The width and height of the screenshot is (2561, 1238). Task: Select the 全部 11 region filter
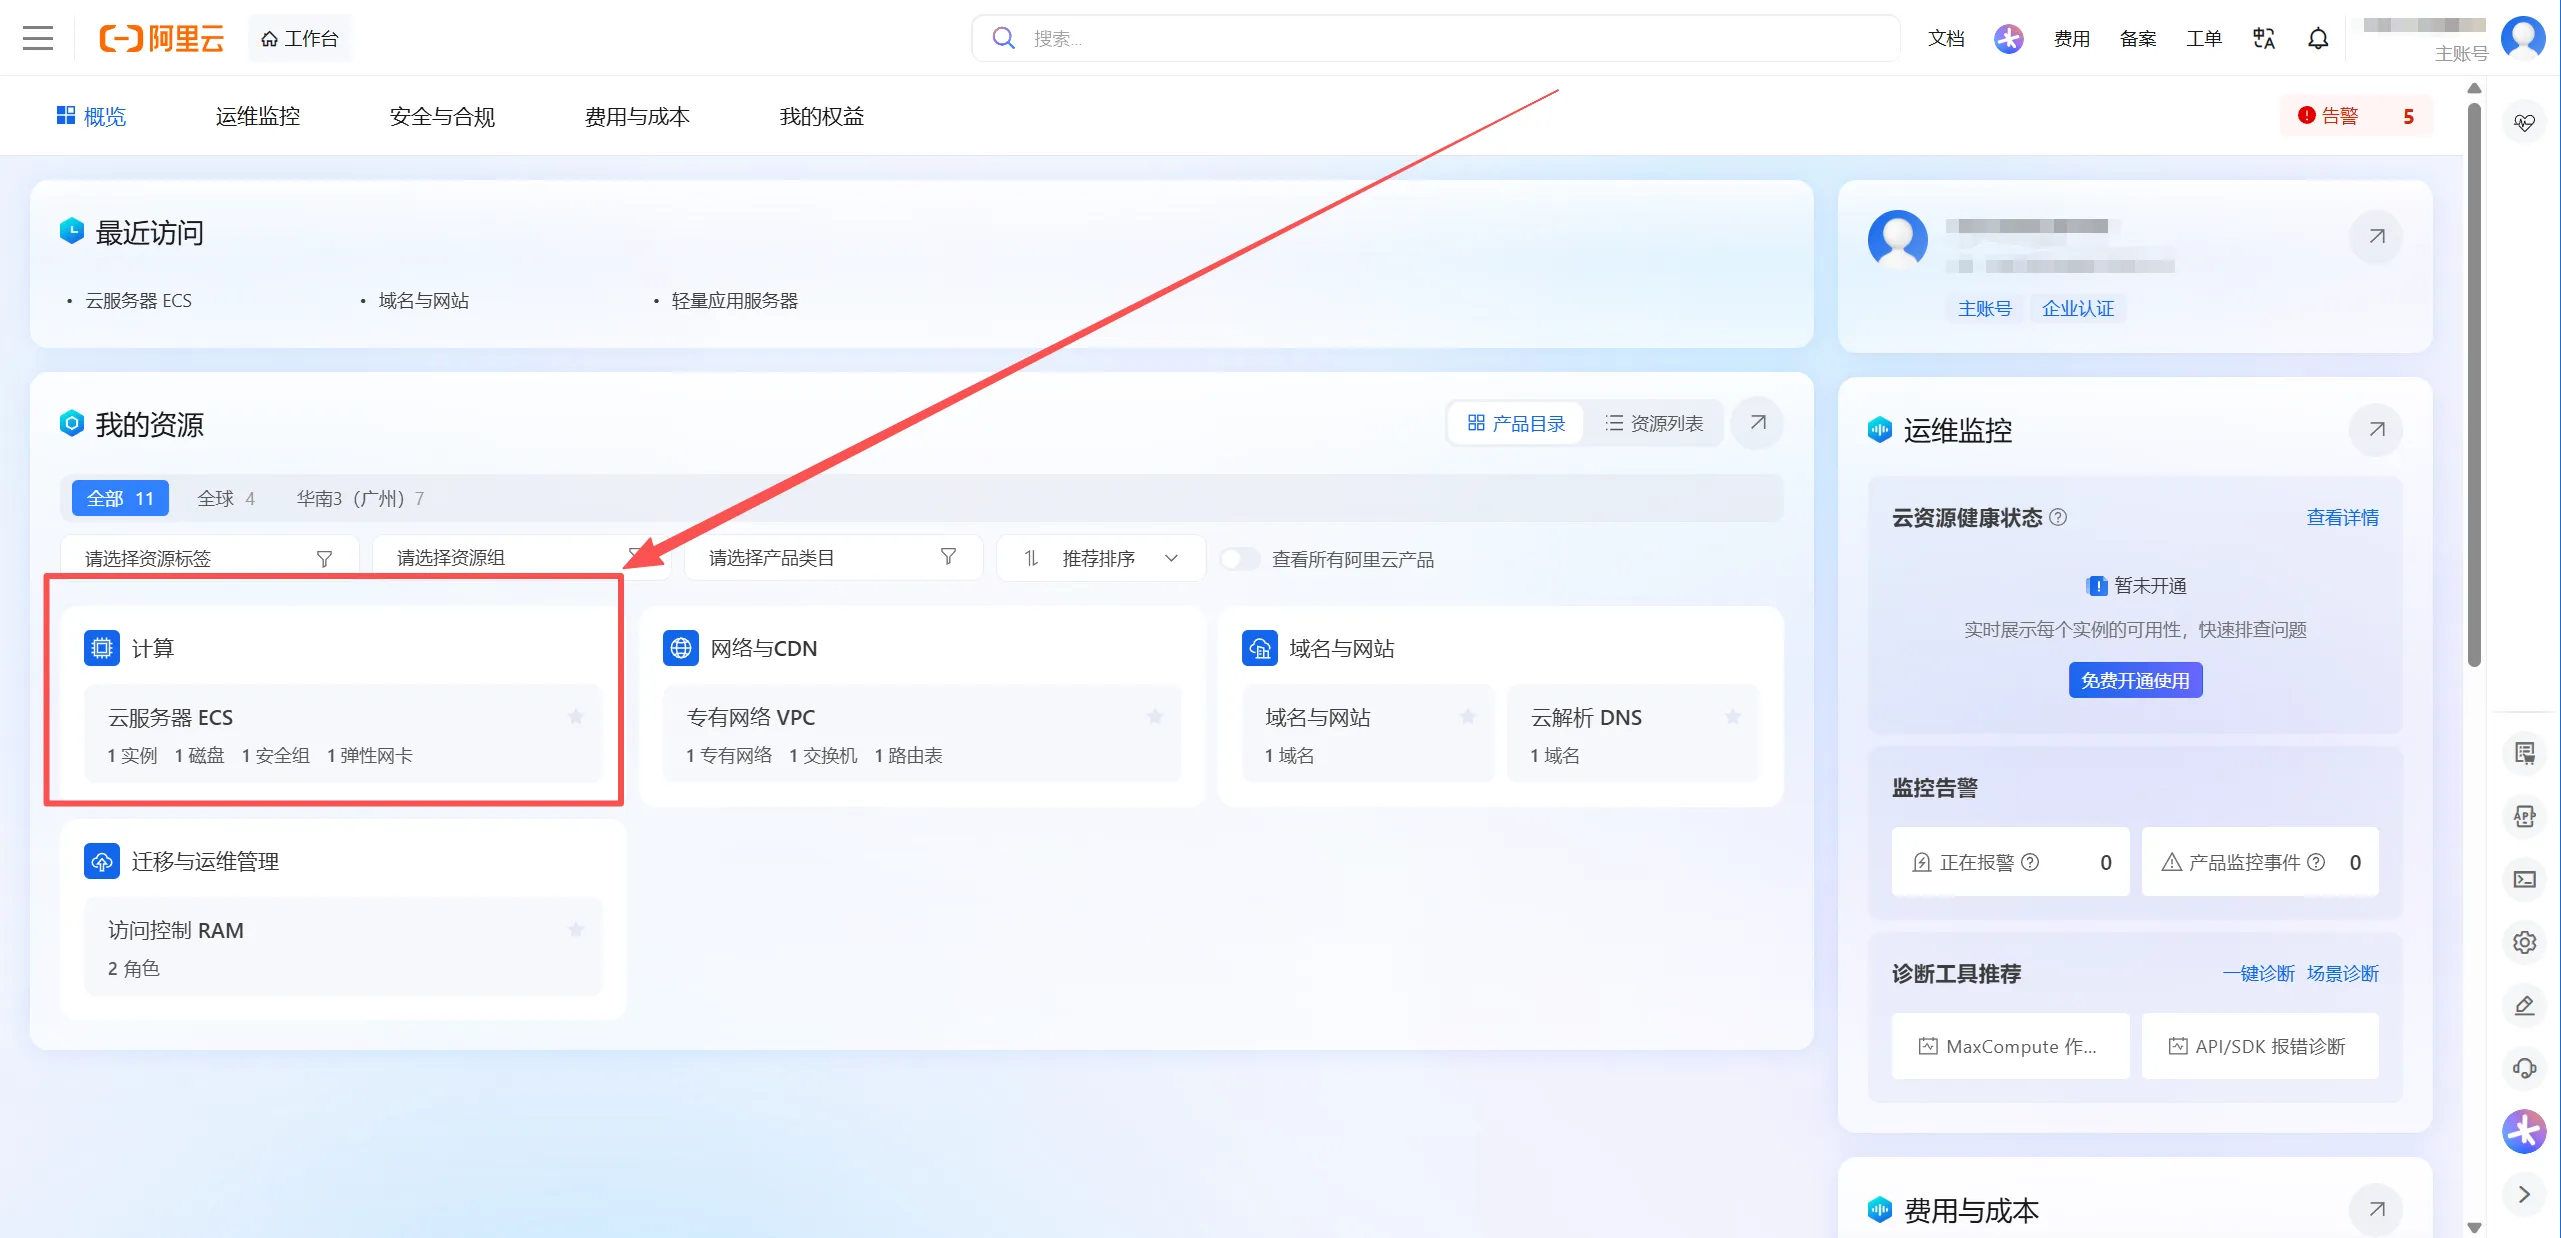[x=120, y=498]
